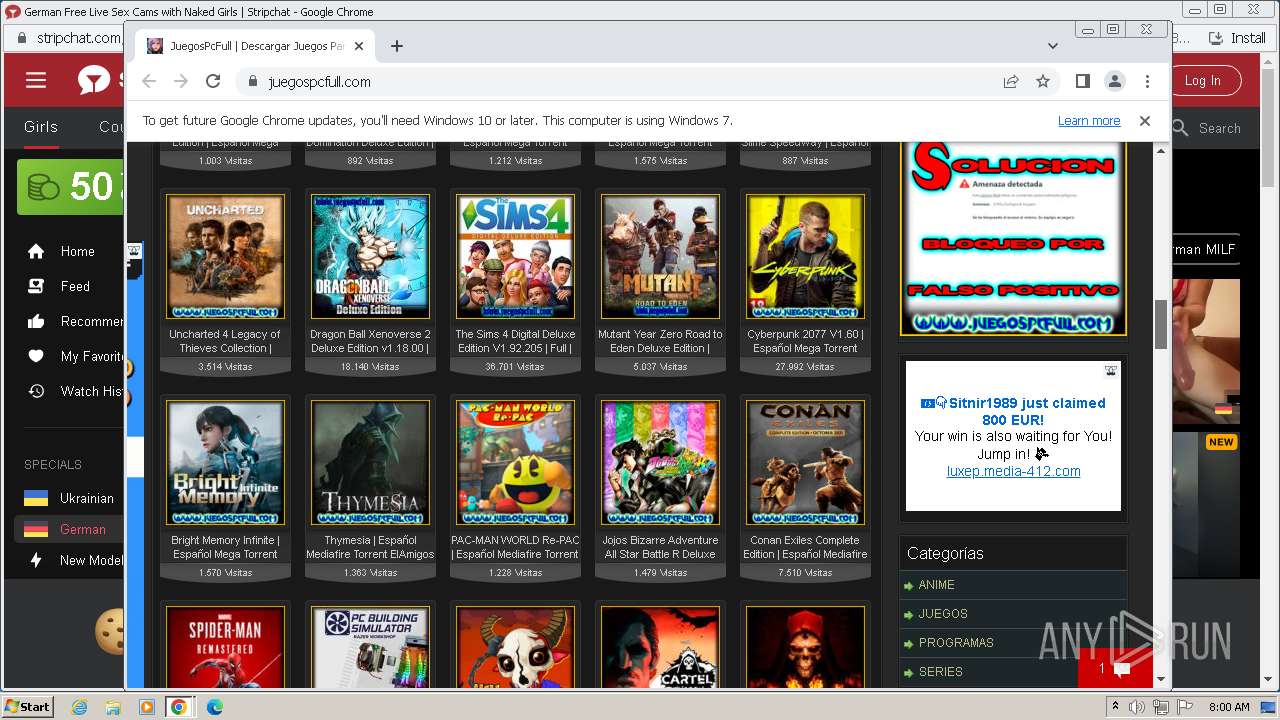The image size is (1280, 720).
Task: Open Spider-Man Remastered cover image
Action: [x=225, y=647]
